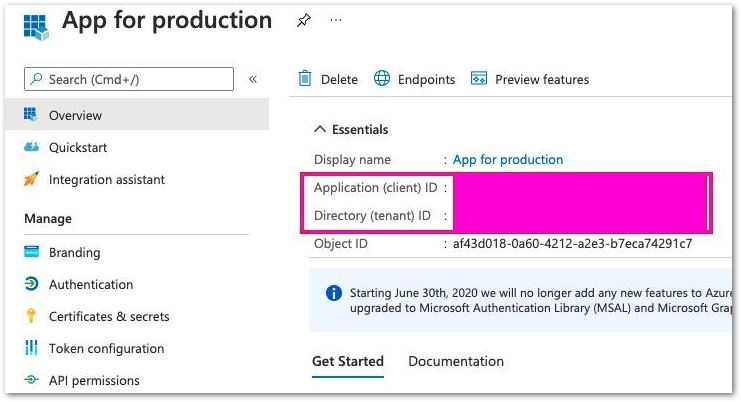Click the Object ID value af43d018-0a60-4212-a2e3-b7eca74291c7
741x402 pixels.
572,244
